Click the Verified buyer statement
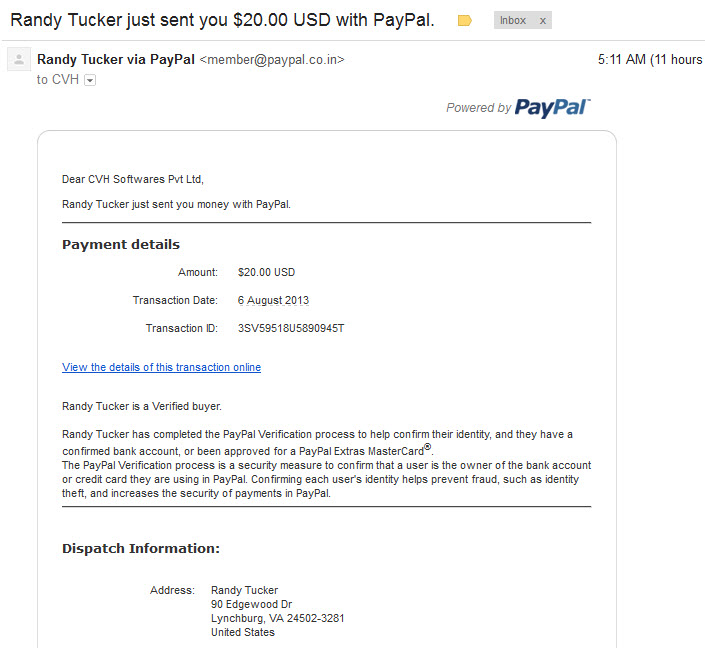This screenshot has width=705, height=648. (x=142, y=406)
